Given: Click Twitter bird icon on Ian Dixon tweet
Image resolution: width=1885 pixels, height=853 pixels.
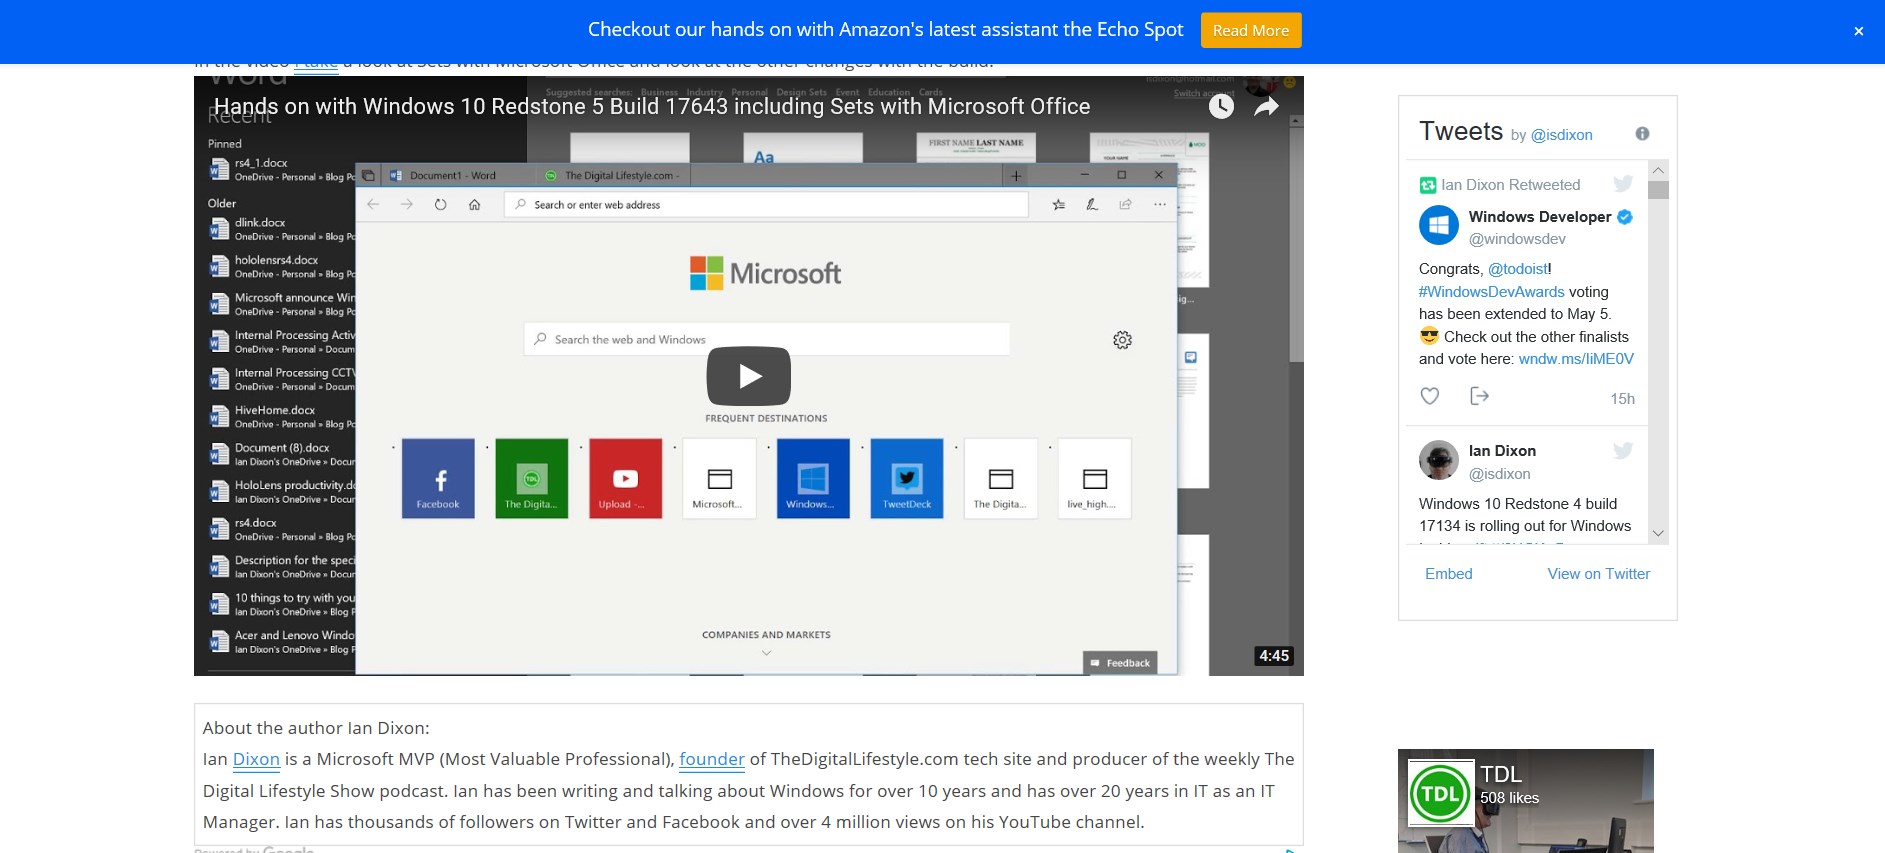Looking at the screenshot, I should pyautogui.click(x=1623, y=451).
